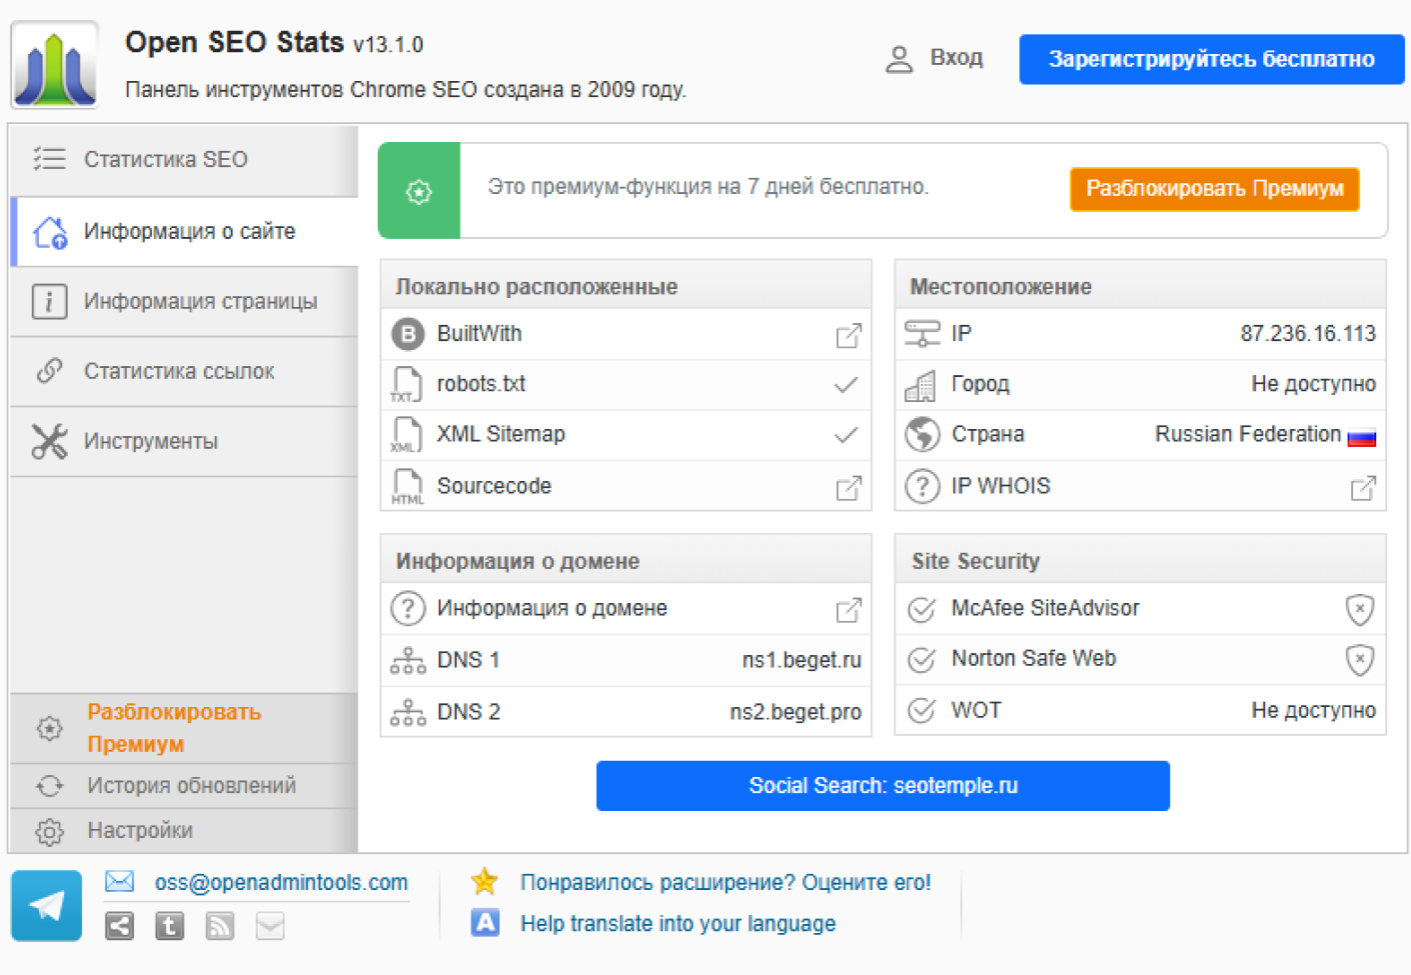Click McAfee SiteAdvisor shield icon

pos(1359,609)
